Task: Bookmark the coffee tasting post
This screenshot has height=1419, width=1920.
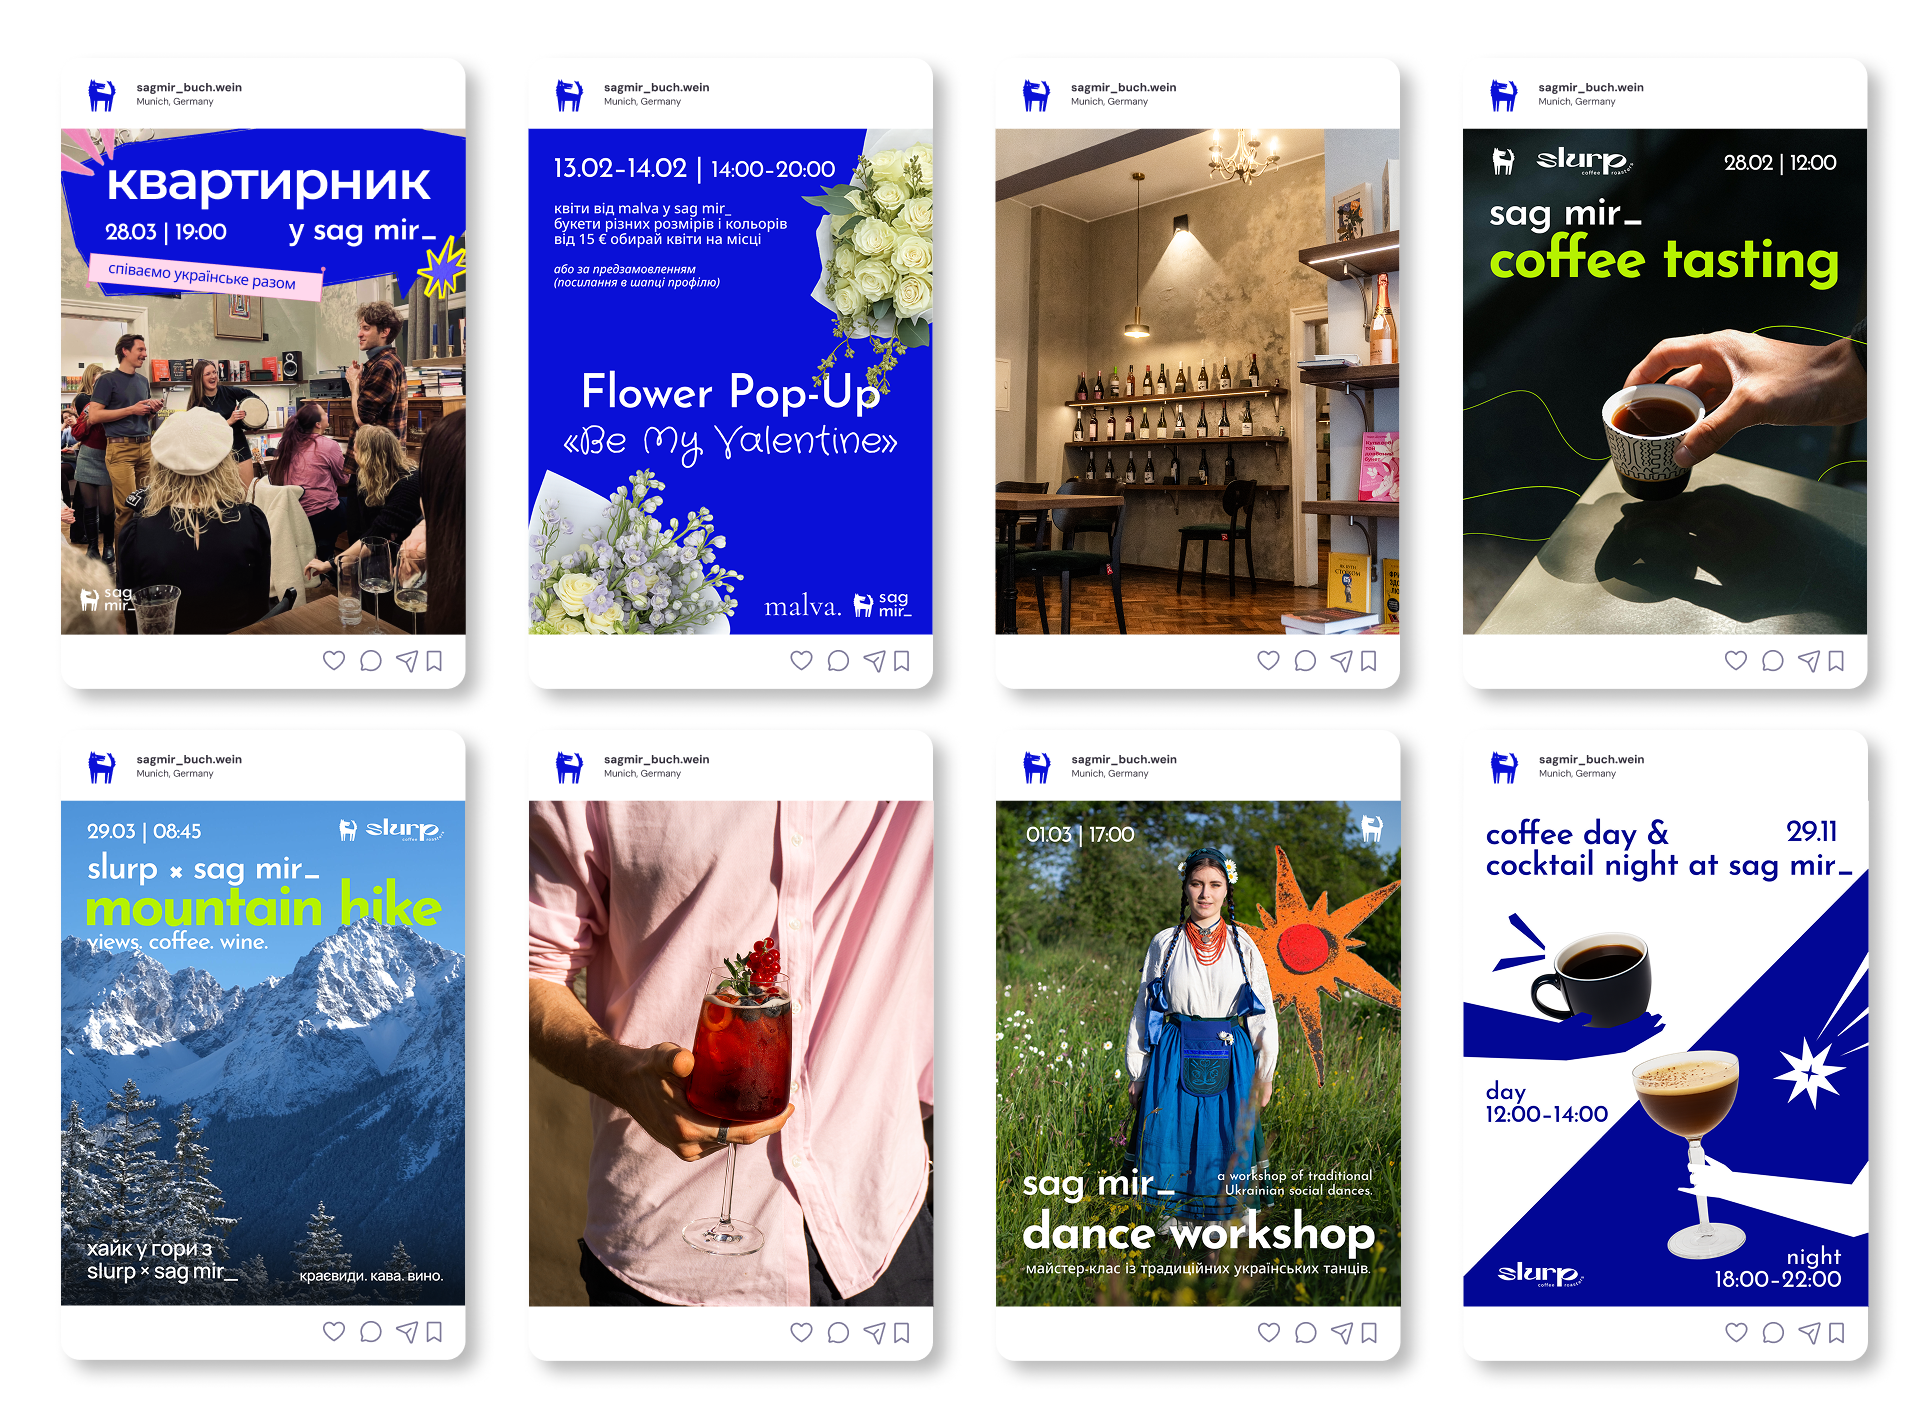Action: coord(1836,660)
